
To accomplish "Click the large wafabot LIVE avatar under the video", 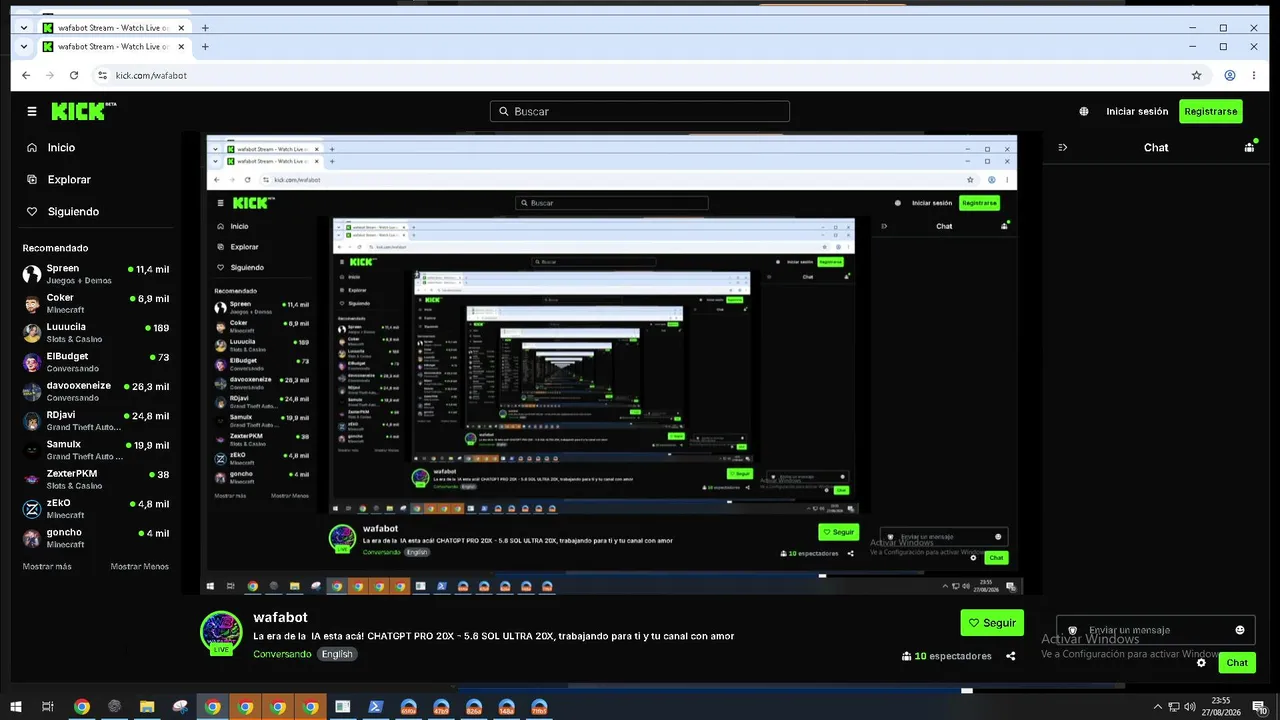I will pyautogui.click(x=221, y=633).
